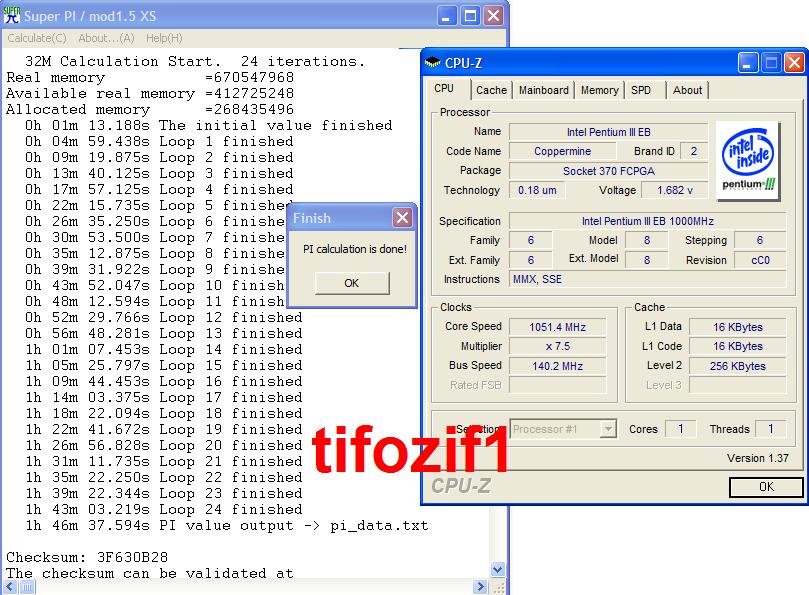Click the Name field 'Intel Pentium III EB'
Image resolution: width=809 pixels, height=595 pixels.
point(608,132)
